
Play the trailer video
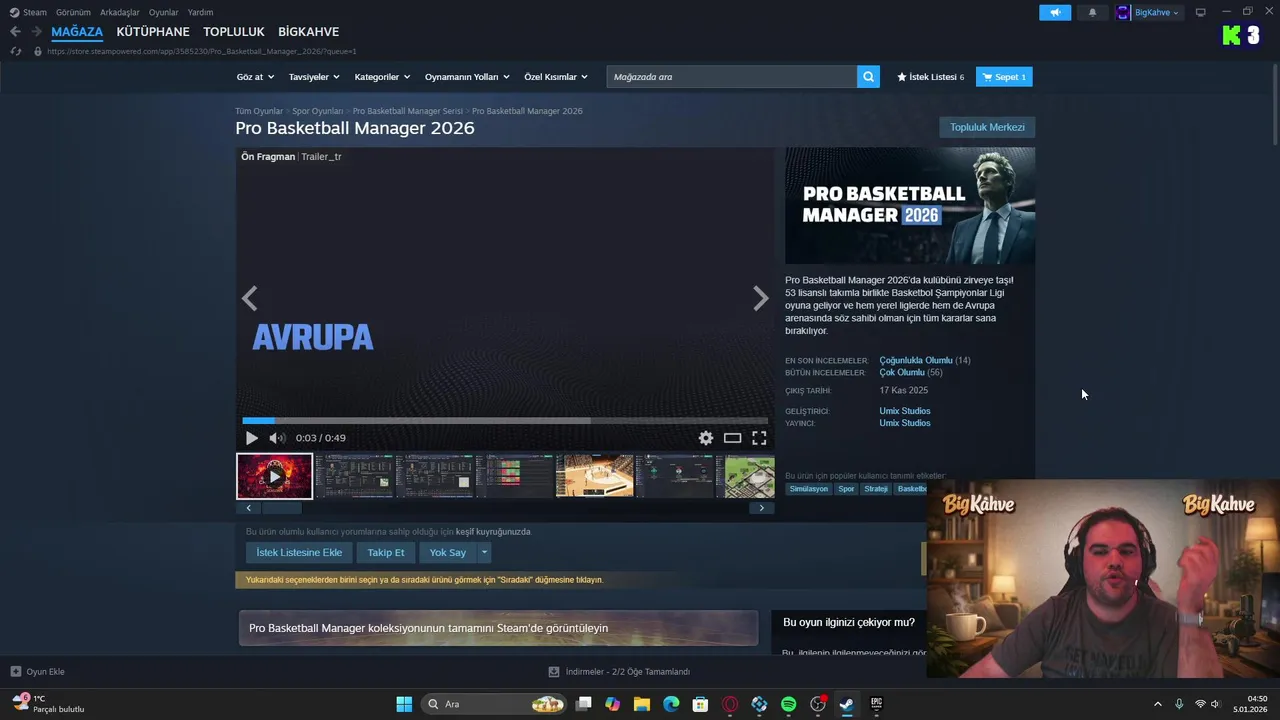point(252,438)
